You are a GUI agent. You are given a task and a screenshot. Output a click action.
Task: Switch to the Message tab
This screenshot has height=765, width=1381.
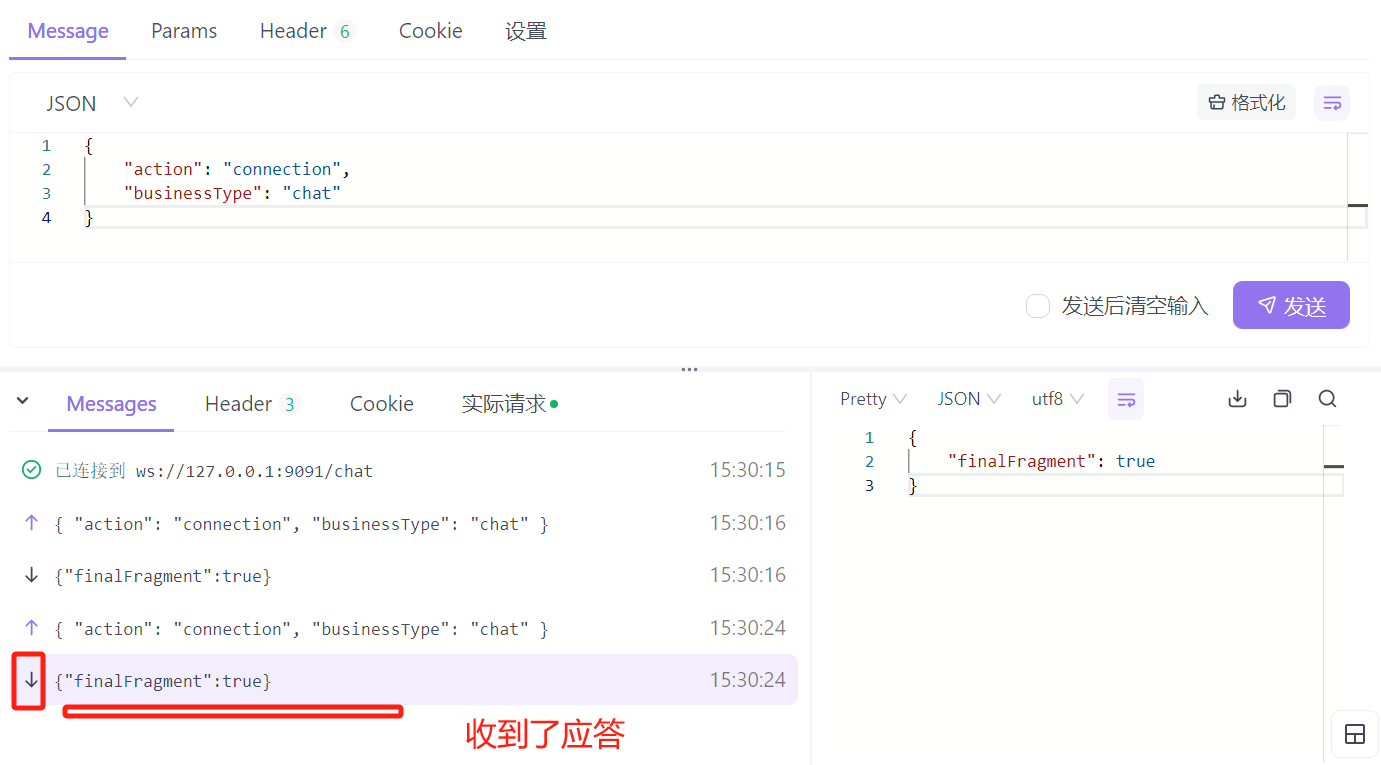click(68, 31)
